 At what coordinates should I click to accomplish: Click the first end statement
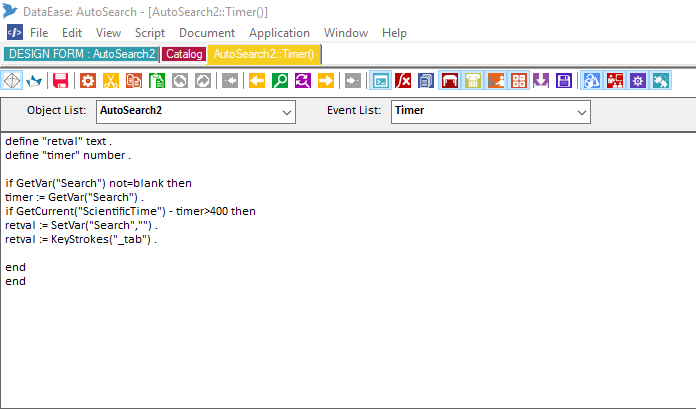(x=16, y=267)
